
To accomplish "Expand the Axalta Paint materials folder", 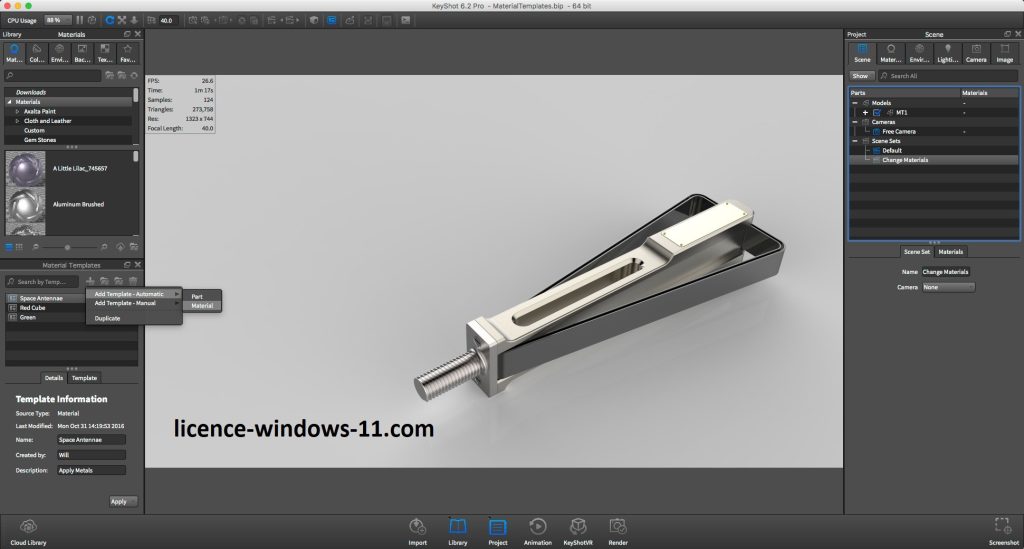I will click(x=17, y=111).
